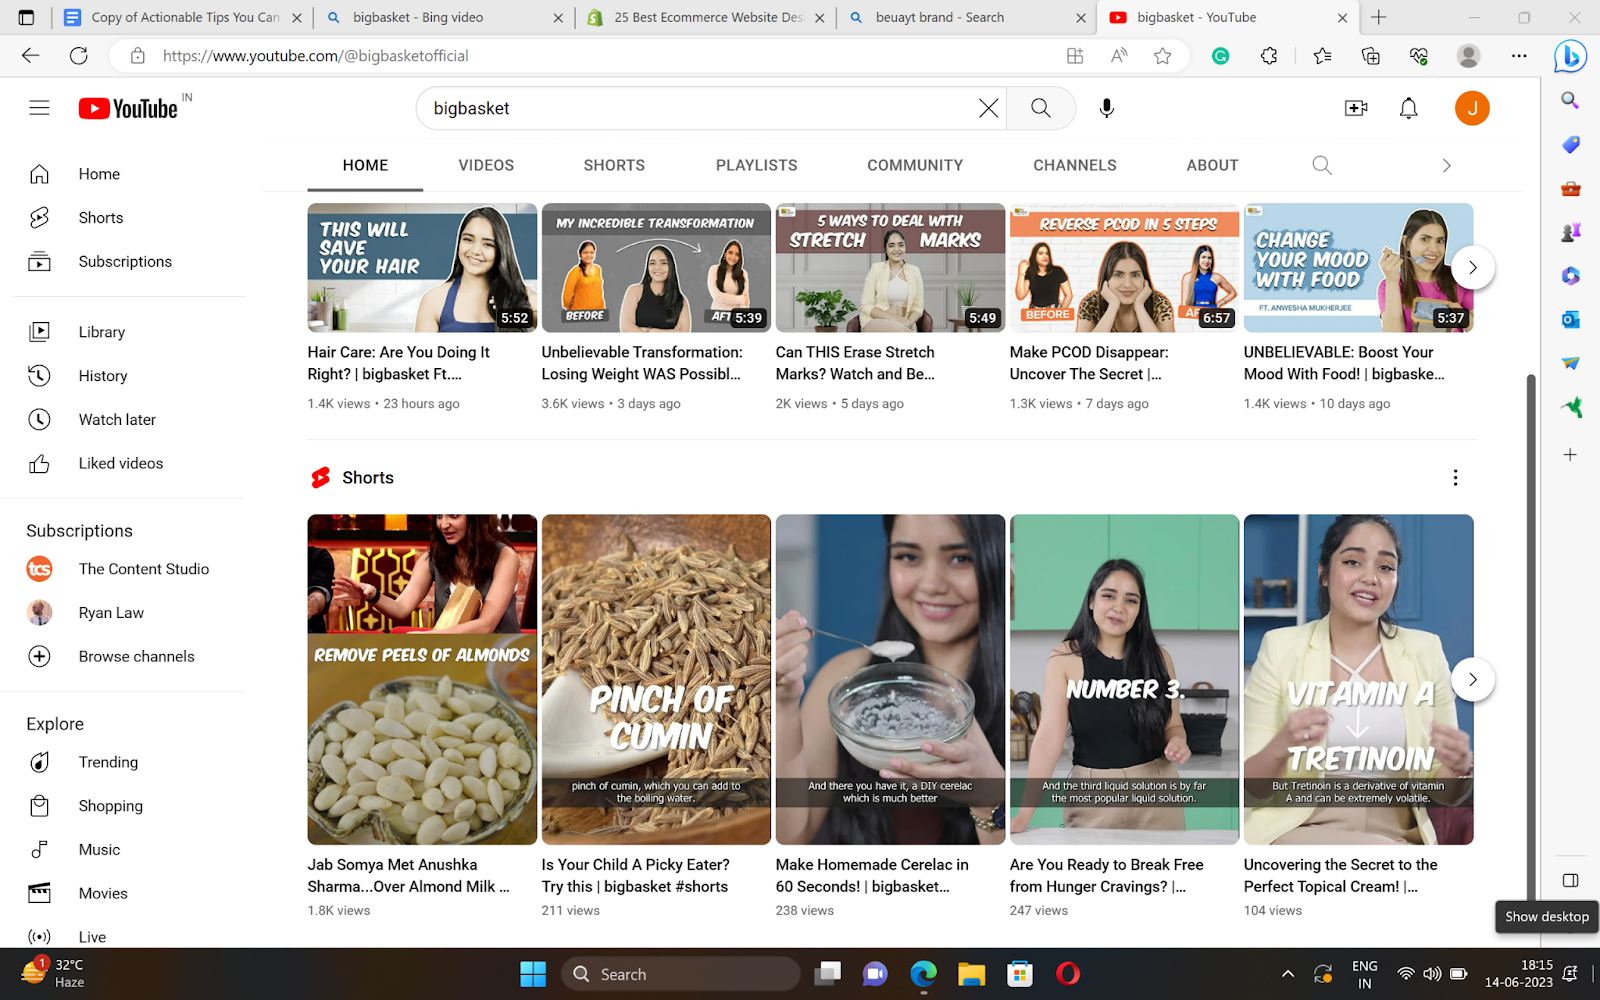Show next Shorts with carousel arrow
1600x1000 pixels.
pyautogui.click(x=1472, y=680)
